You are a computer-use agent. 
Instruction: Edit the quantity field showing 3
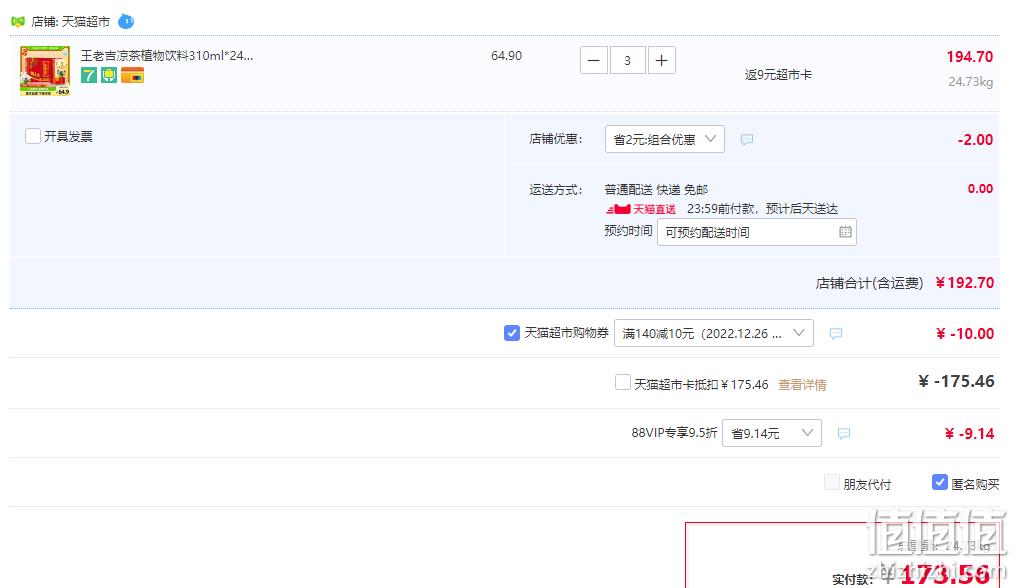coord(627,60)
